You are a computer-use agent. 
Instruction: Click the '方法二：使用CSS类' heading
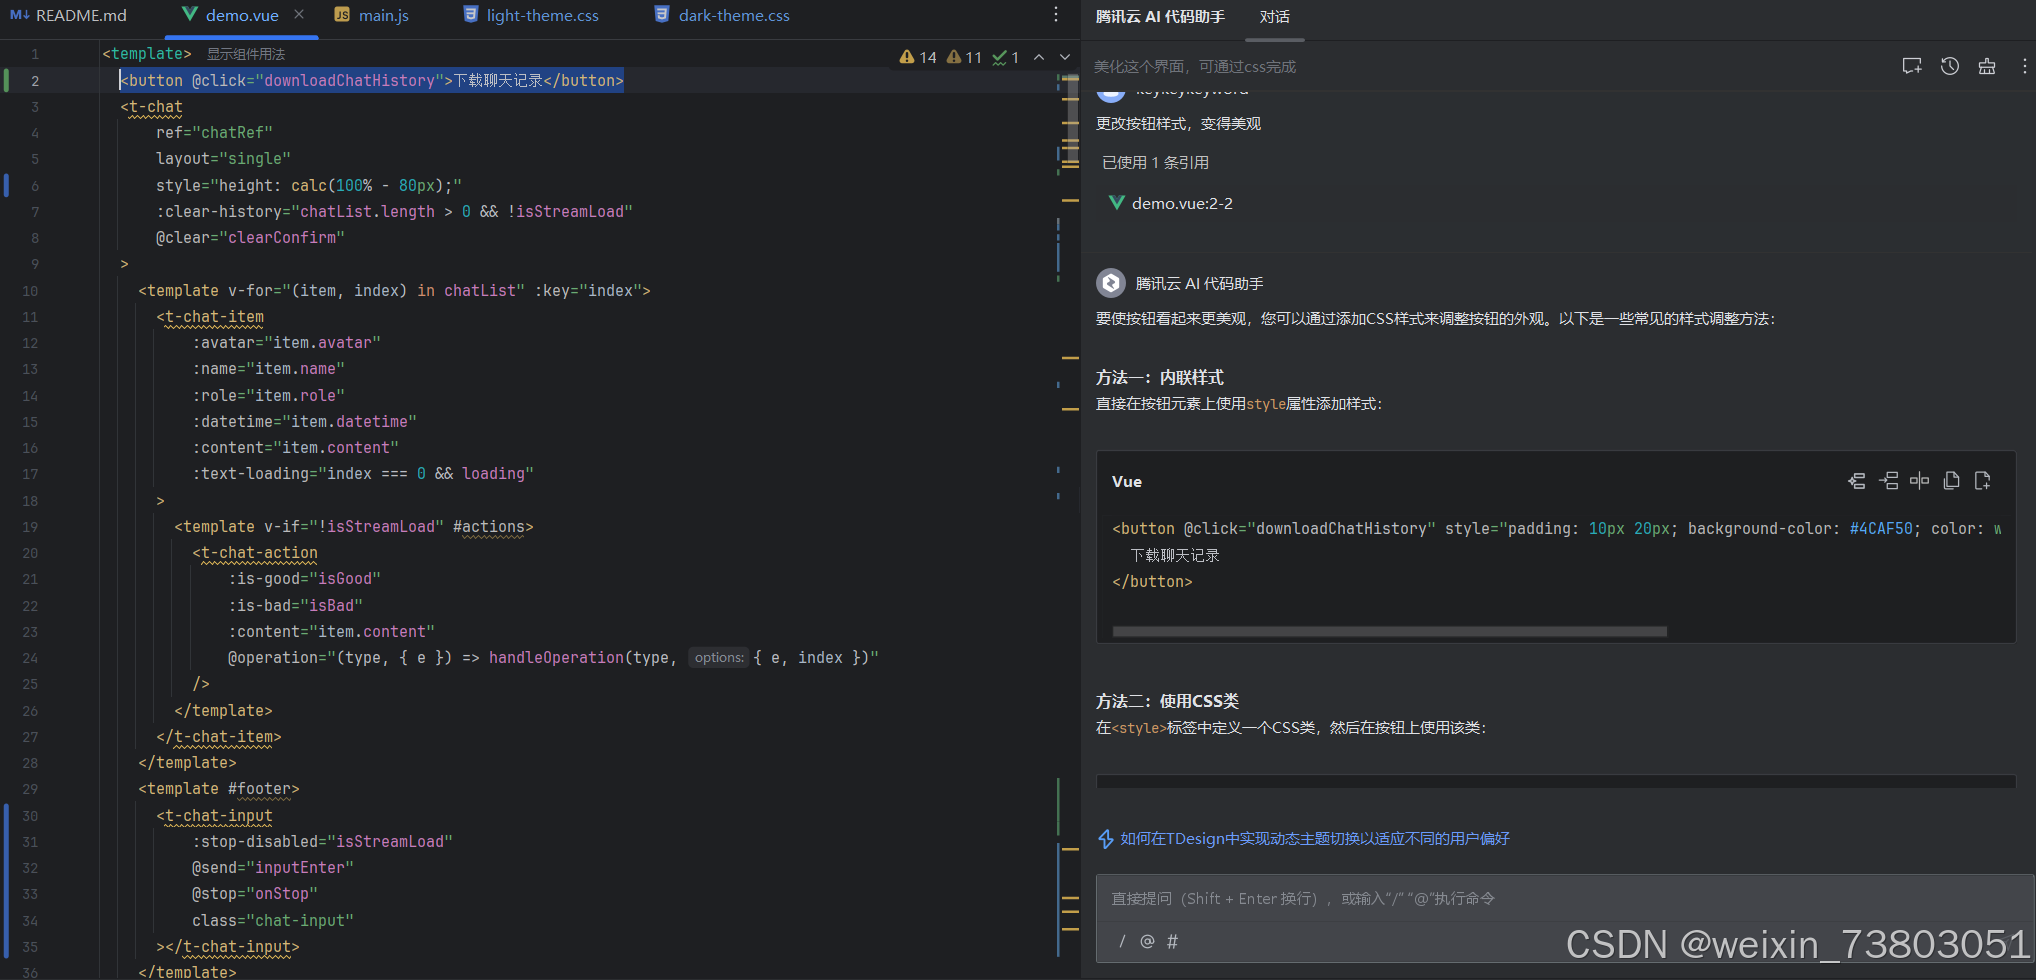tap(1167, 701)
